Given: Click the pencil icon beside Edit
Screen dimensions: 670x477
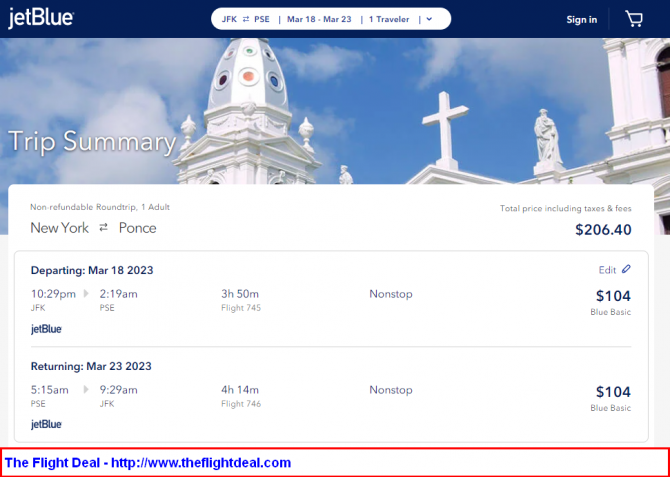Looking at the screenshot, I should coord(626,269).
